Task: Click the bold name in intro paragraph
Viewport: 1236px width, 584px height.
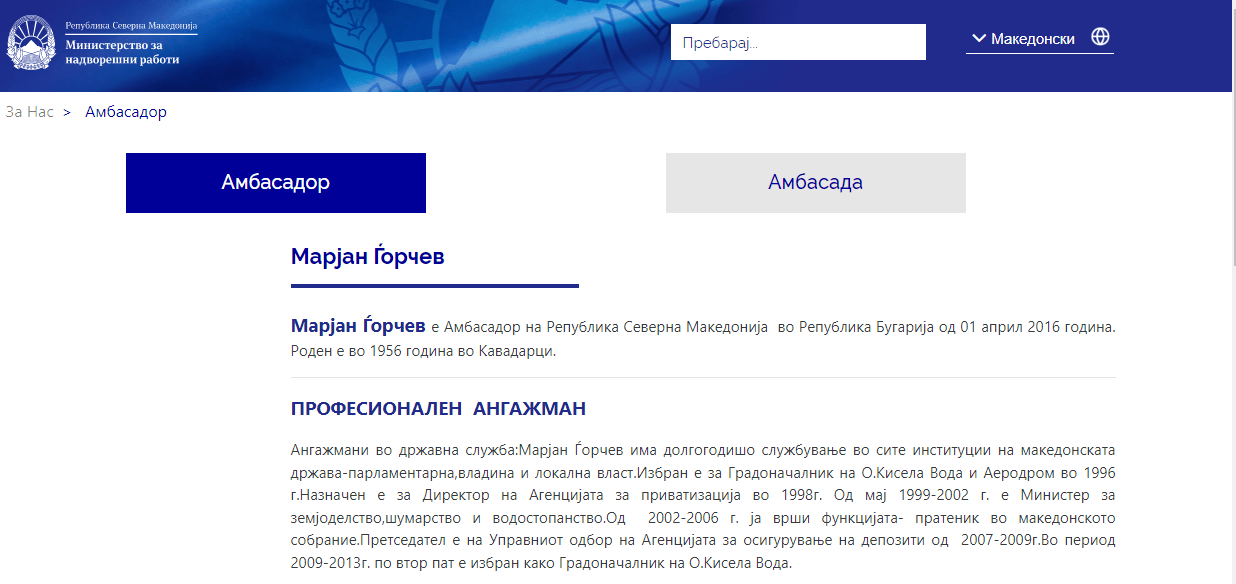Action: click(357, 326)
